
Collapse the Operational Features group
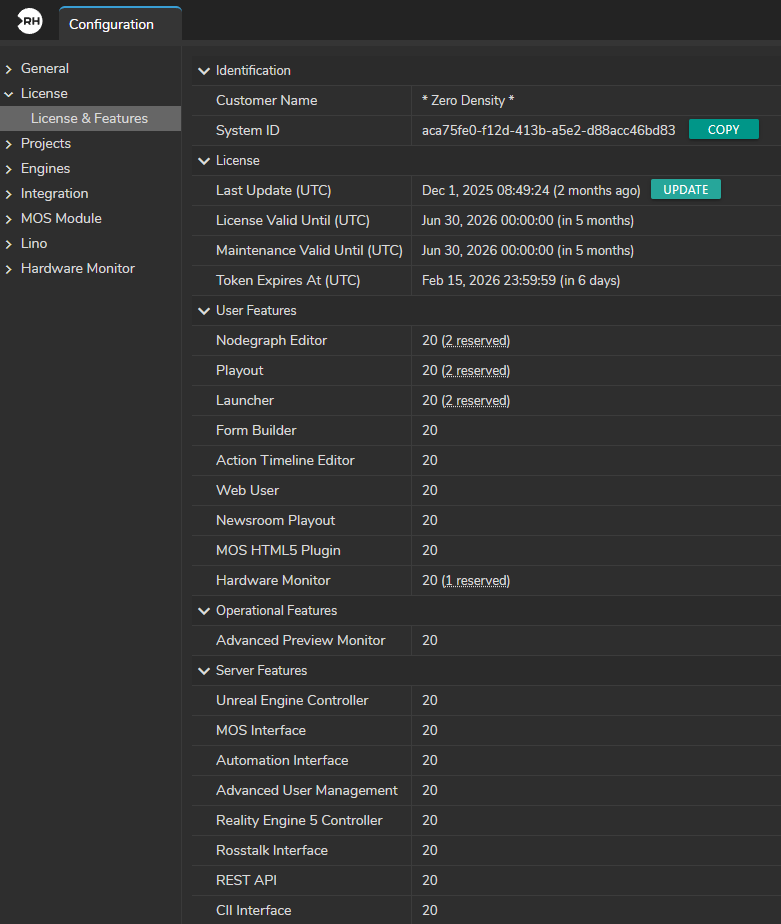204,611
